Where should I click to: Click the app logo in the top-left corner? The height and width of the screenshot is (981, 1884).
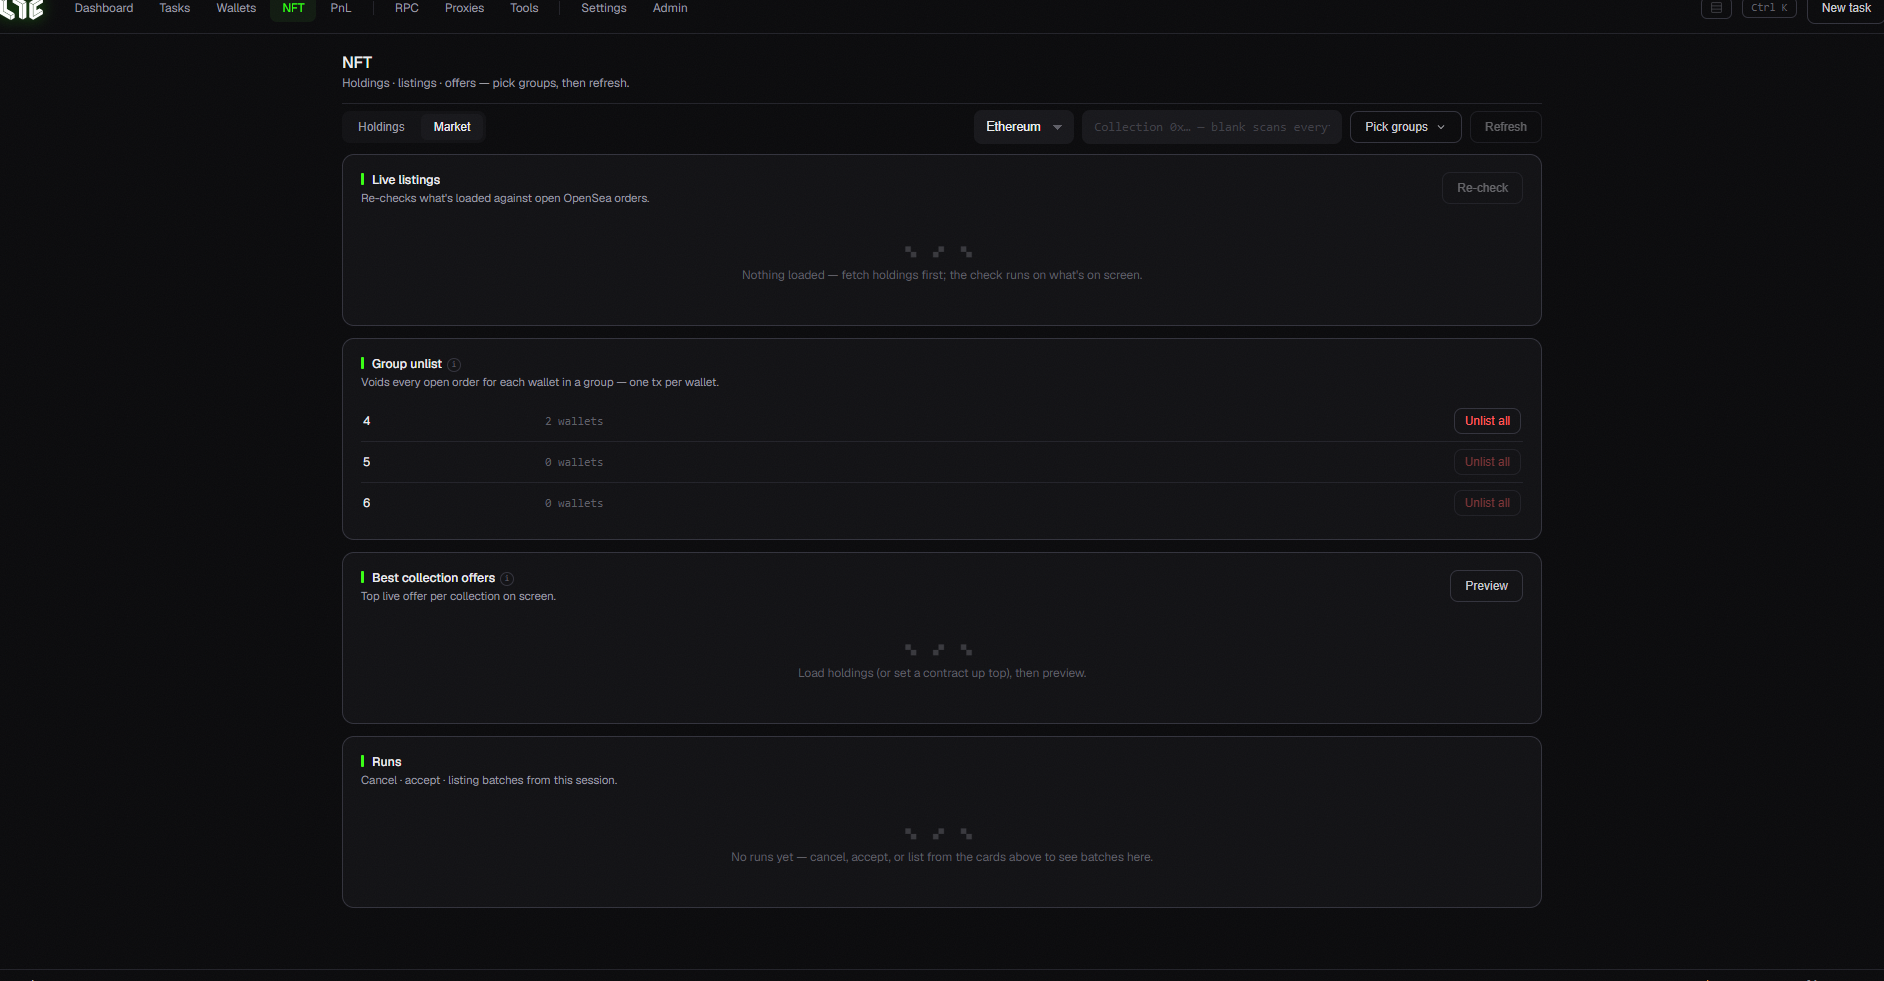[22, 9]
